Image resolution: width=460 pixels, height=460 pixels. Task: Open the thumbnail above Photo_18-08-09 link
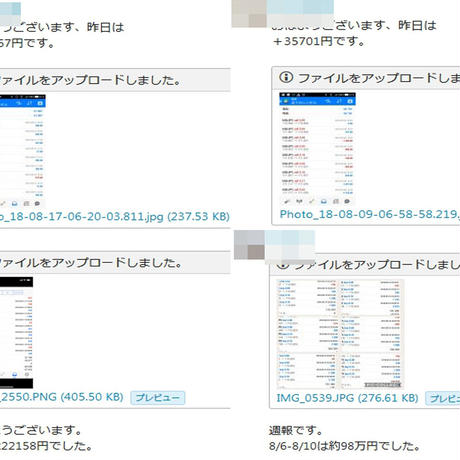tap(317, 149)
